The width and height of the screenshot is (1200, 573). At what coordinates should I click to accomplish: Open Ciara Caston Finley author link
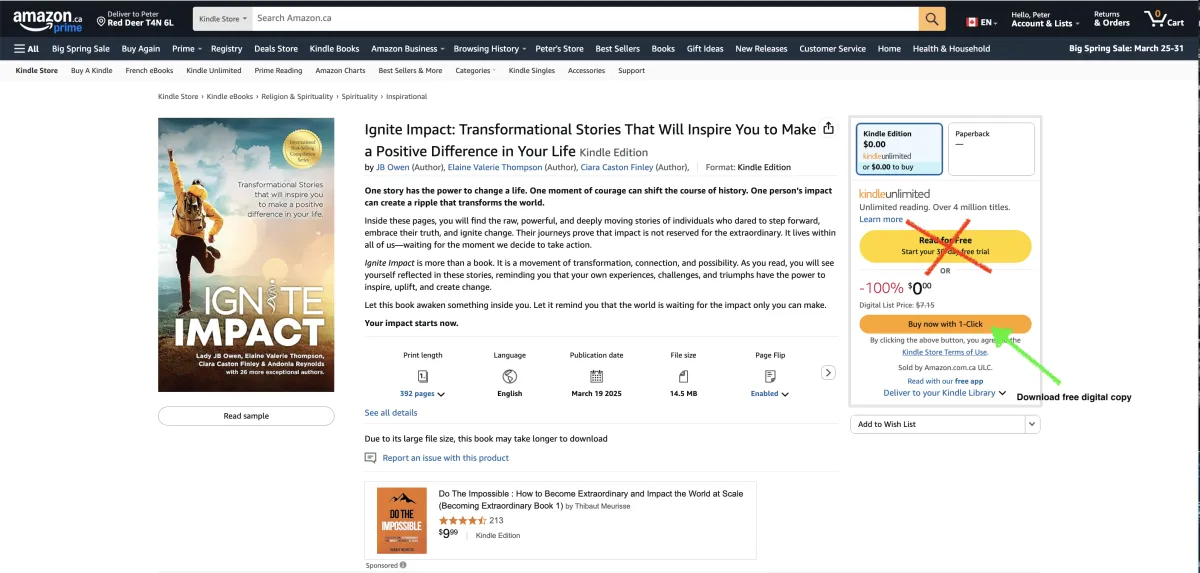(618, 167)
